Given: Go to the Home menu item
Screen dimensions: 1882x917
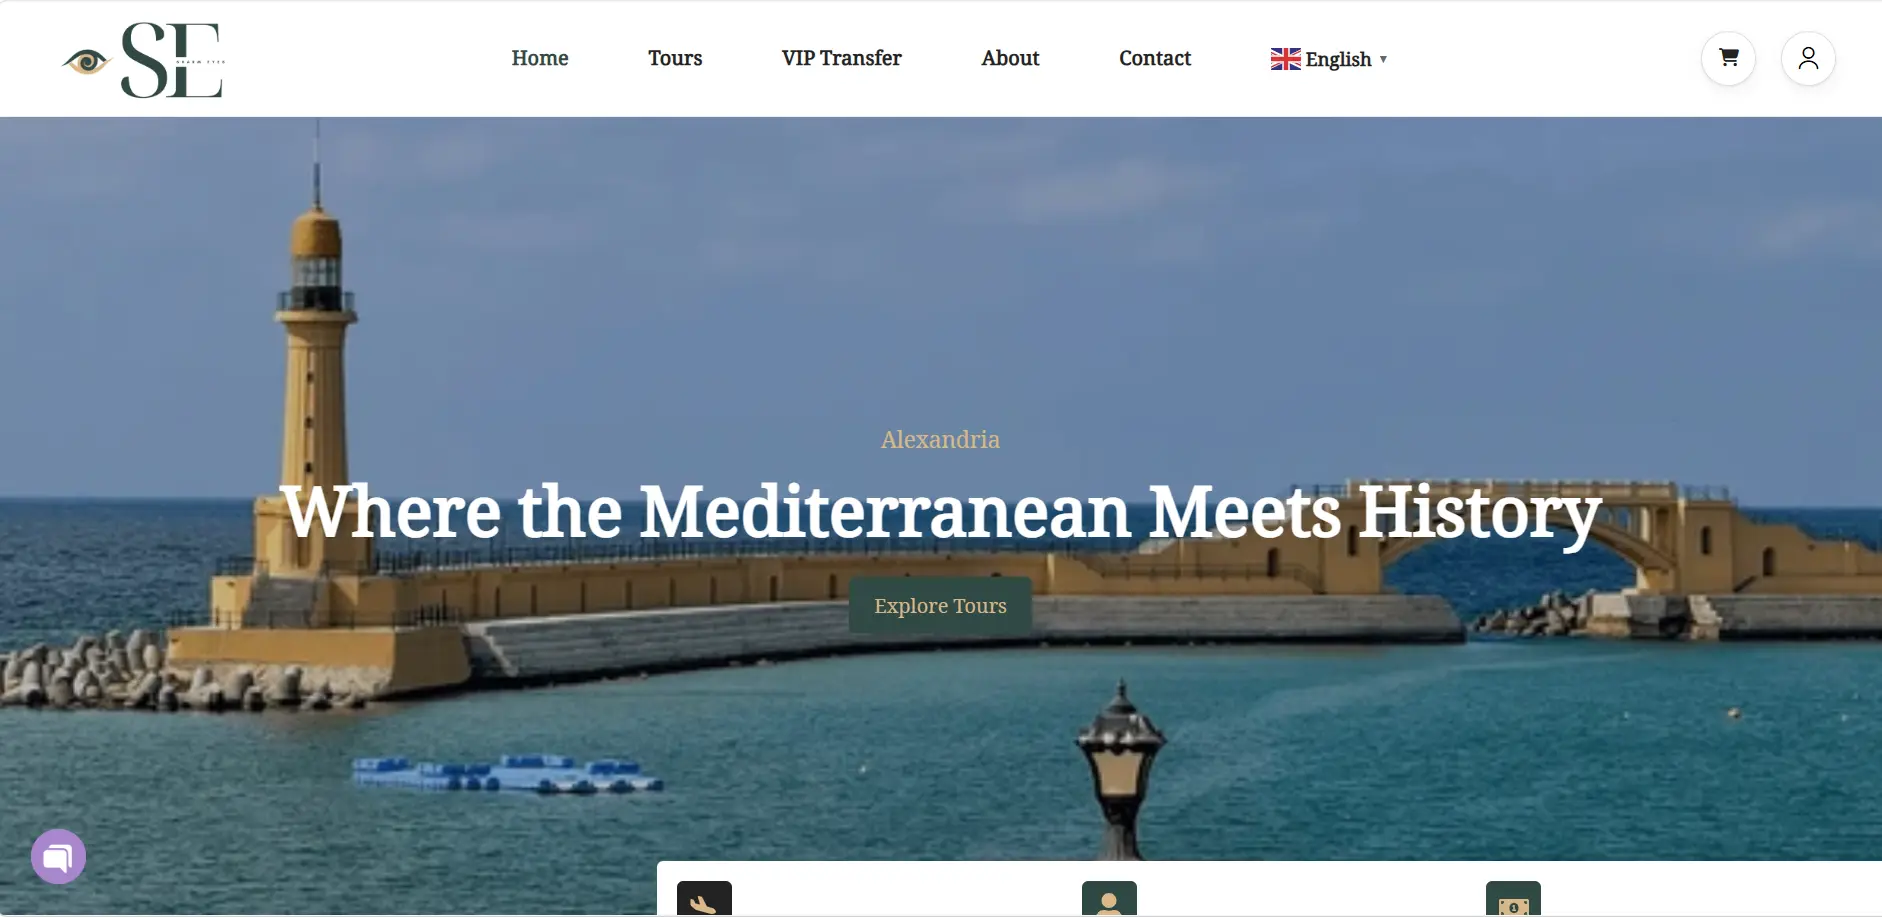Looking at the screenshot, I should [540, 58].
